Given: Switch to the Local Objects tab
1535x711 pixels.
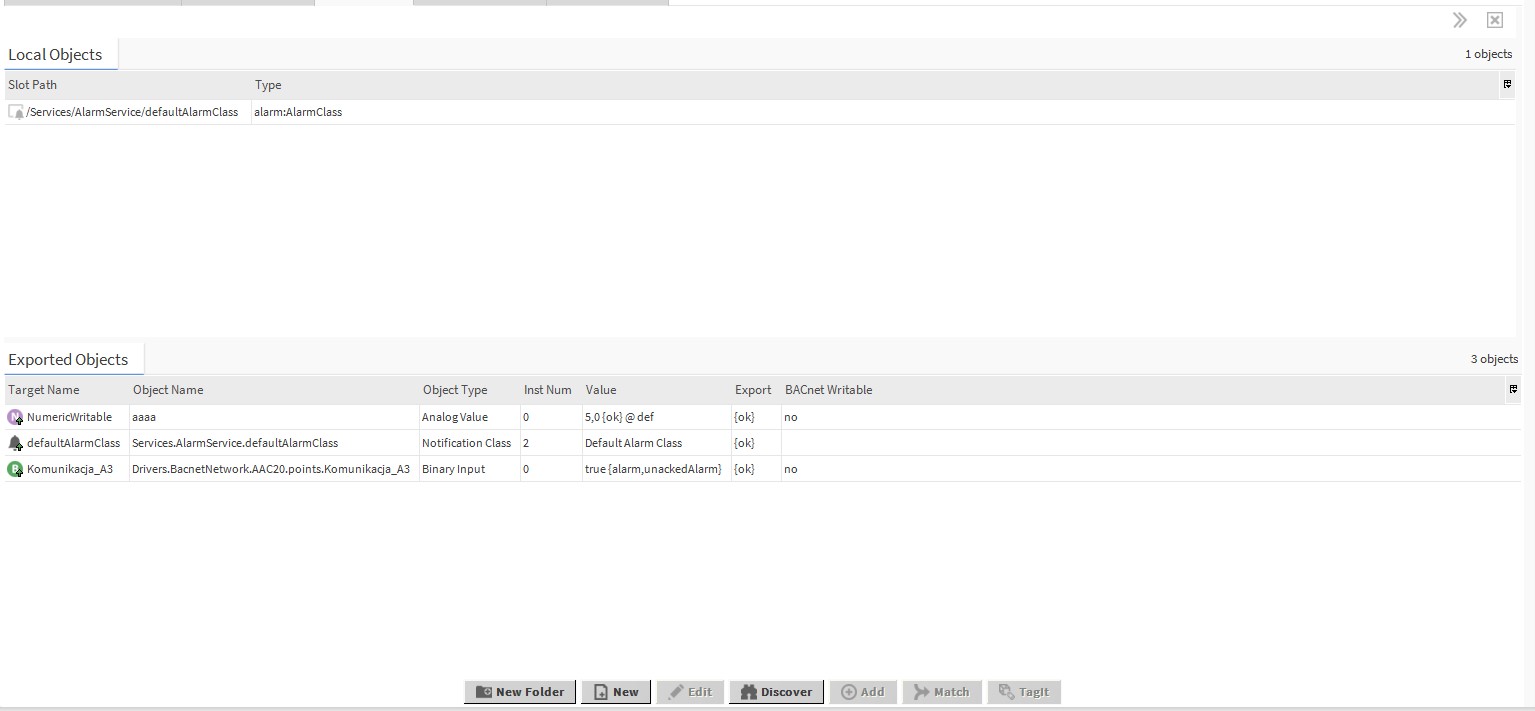Looking at the screenshot, I should [55, 54].
